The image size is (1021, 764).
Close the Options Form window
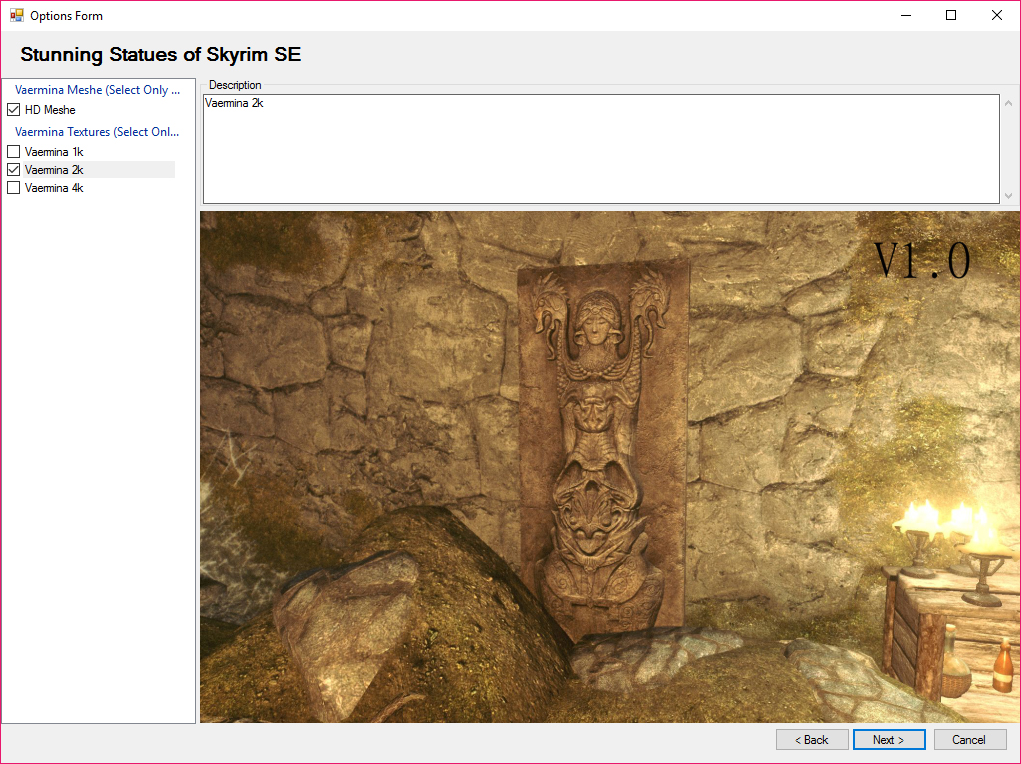(997, 16)
